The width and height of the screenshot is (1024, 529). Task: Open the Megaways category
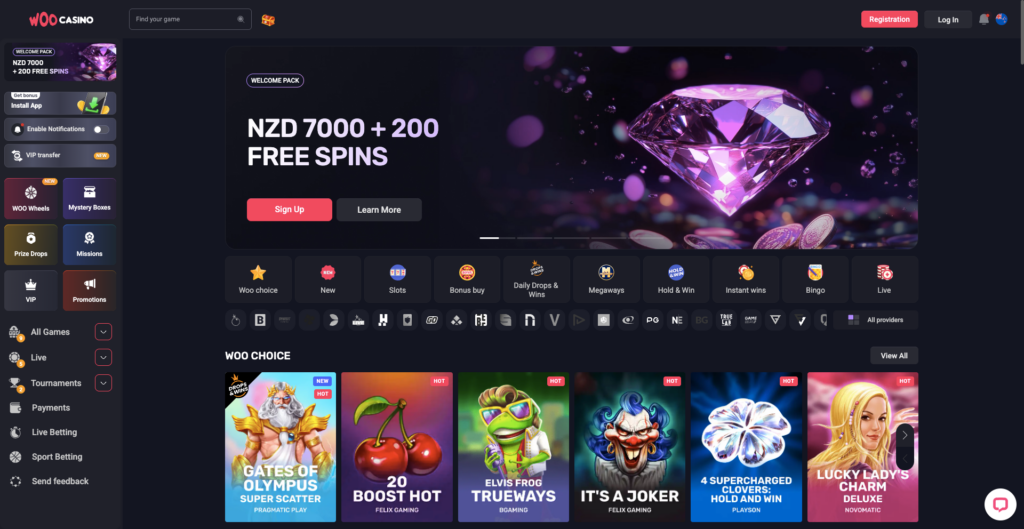(606, 279)
